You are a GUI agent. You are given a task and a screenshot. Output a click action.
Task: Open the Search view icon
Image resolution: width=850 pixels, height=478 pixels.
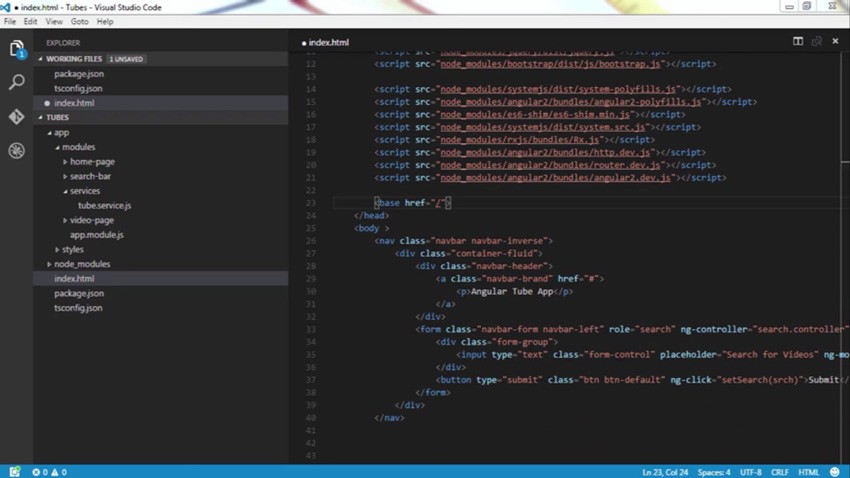click(x=17, y=82)
